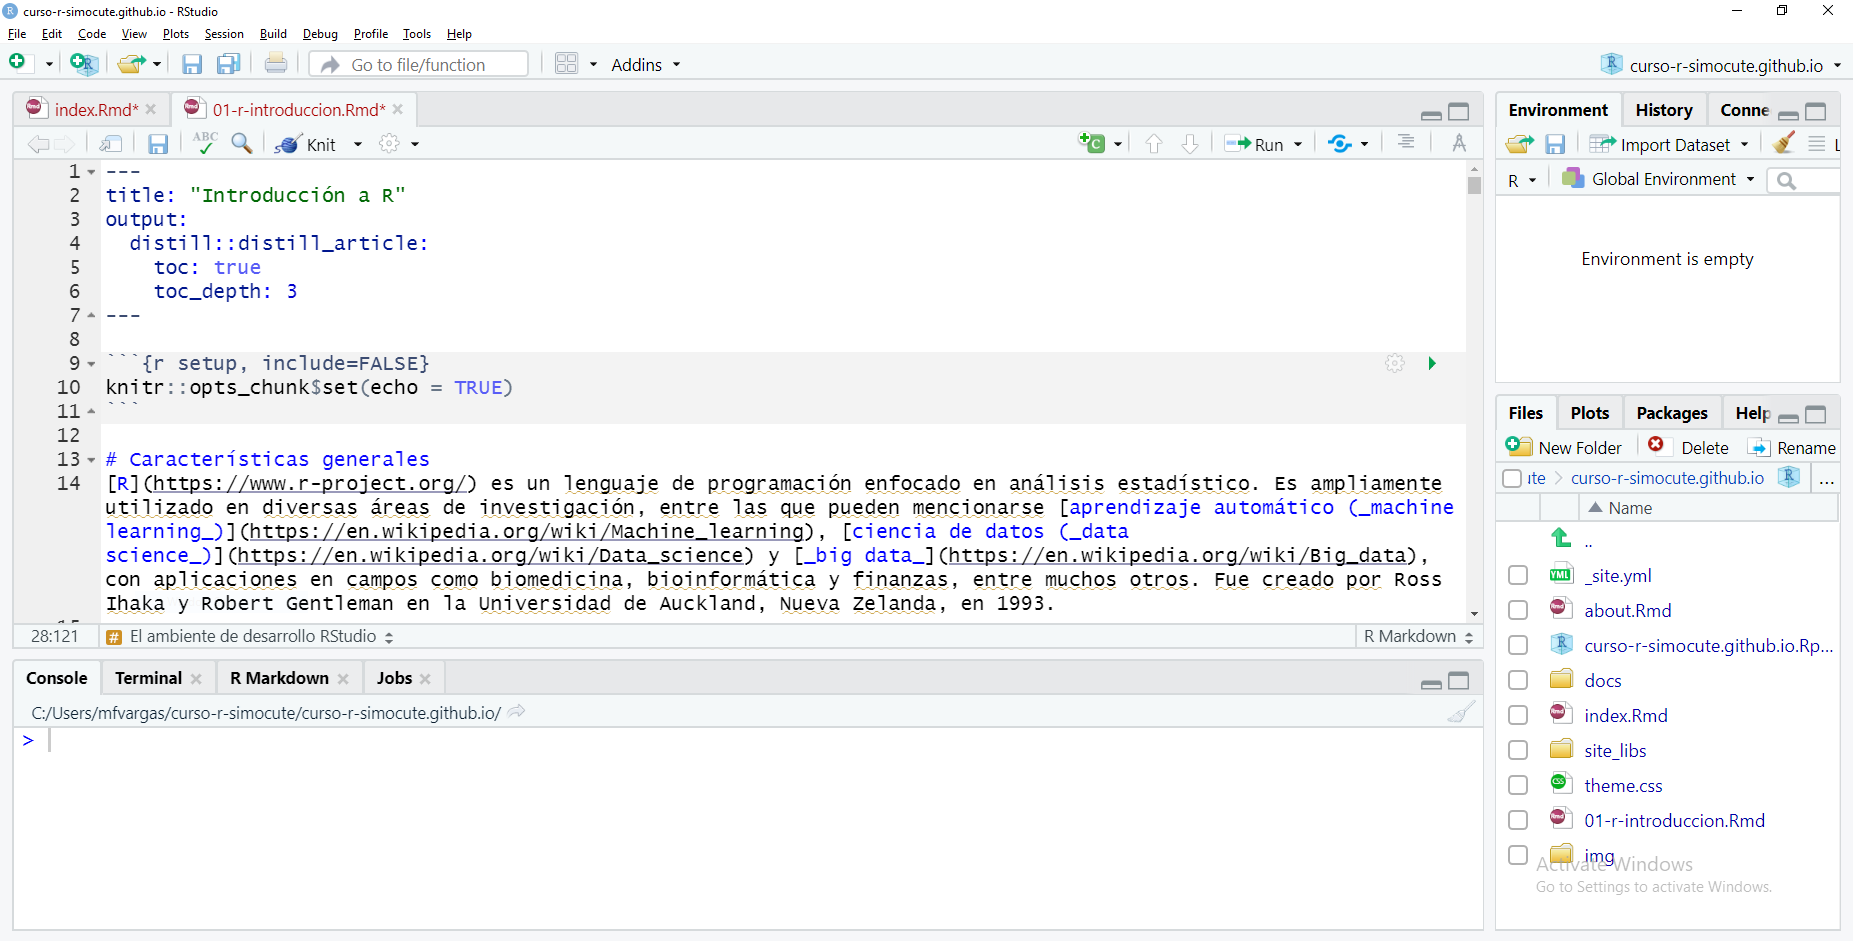Open the Plots tab

pyautogui.click(x=1589, y=413)
